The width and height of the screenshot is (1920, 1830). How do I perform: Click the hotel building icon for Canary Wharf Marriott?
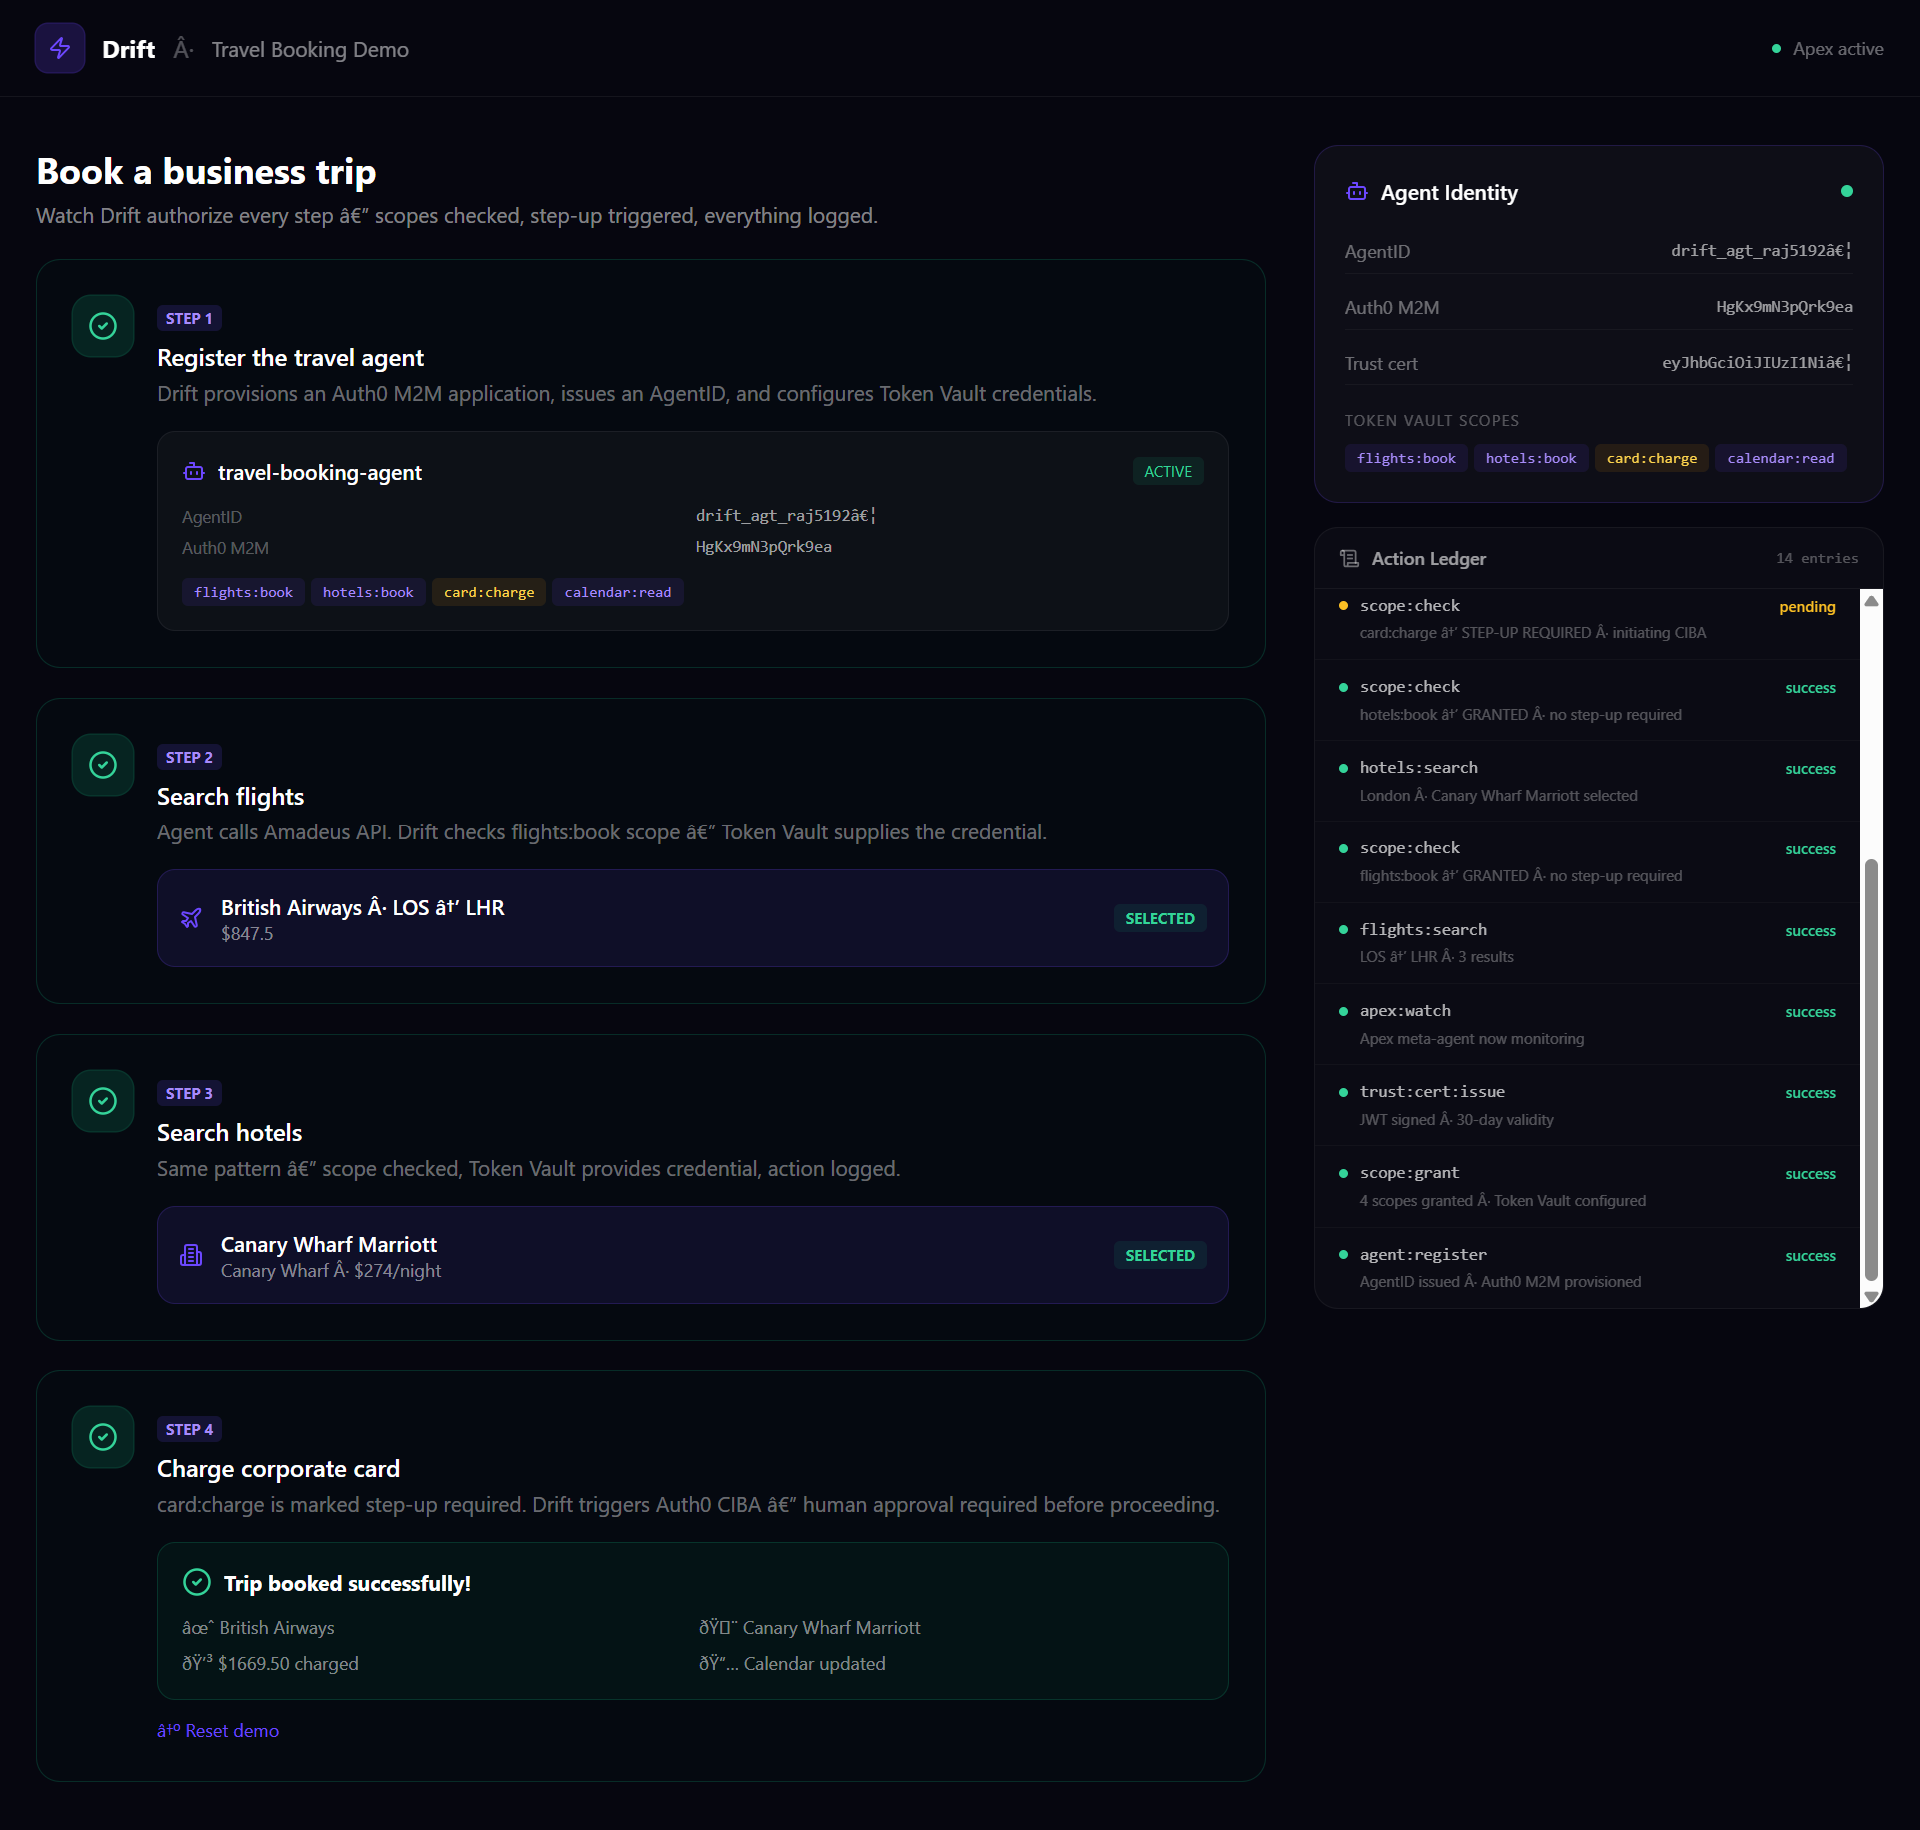coord(191,1255)
